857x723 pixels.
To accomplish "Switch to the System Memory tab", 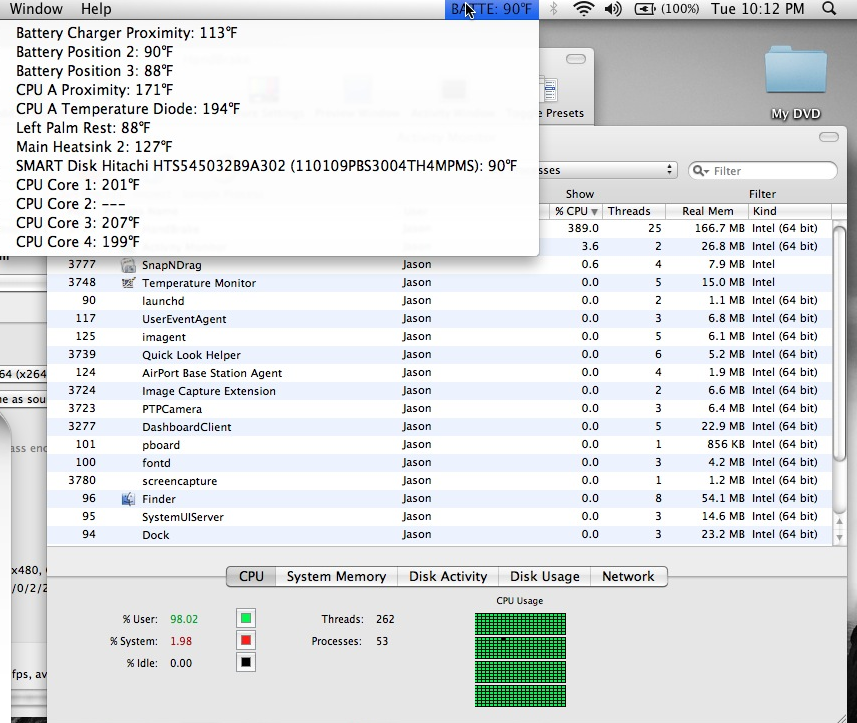I will pyautogui.click(x=336, y=577).
